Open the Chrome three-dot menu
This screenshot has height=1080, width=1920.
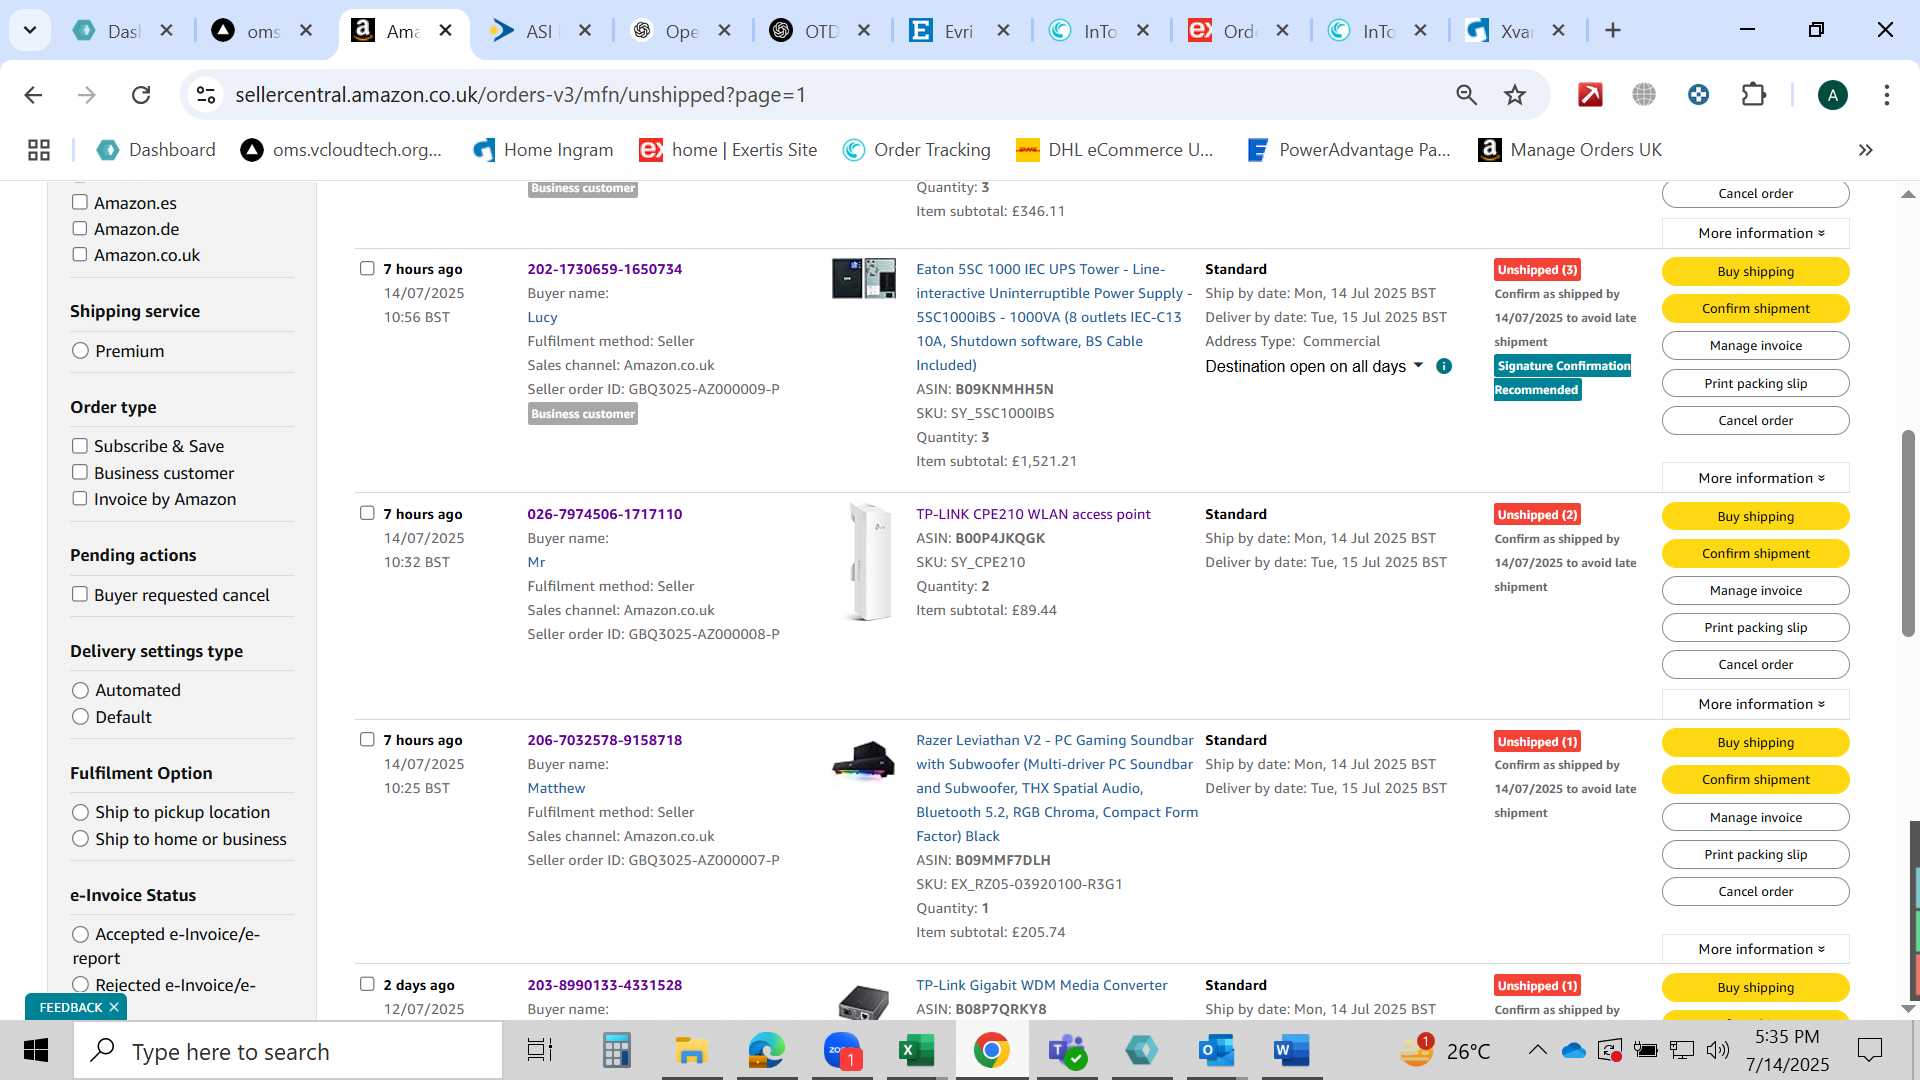click(1886, 95)
